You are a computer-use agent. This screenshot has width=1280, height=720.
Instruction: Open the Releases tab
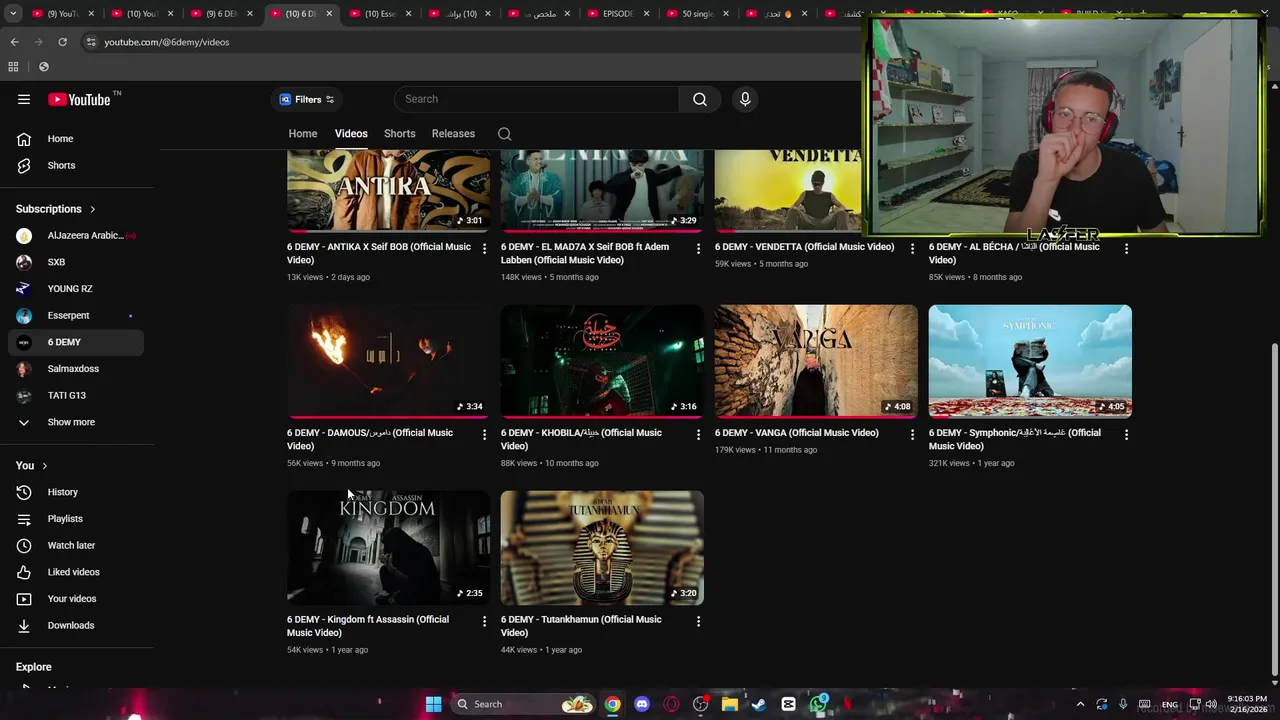pos(453,134)
